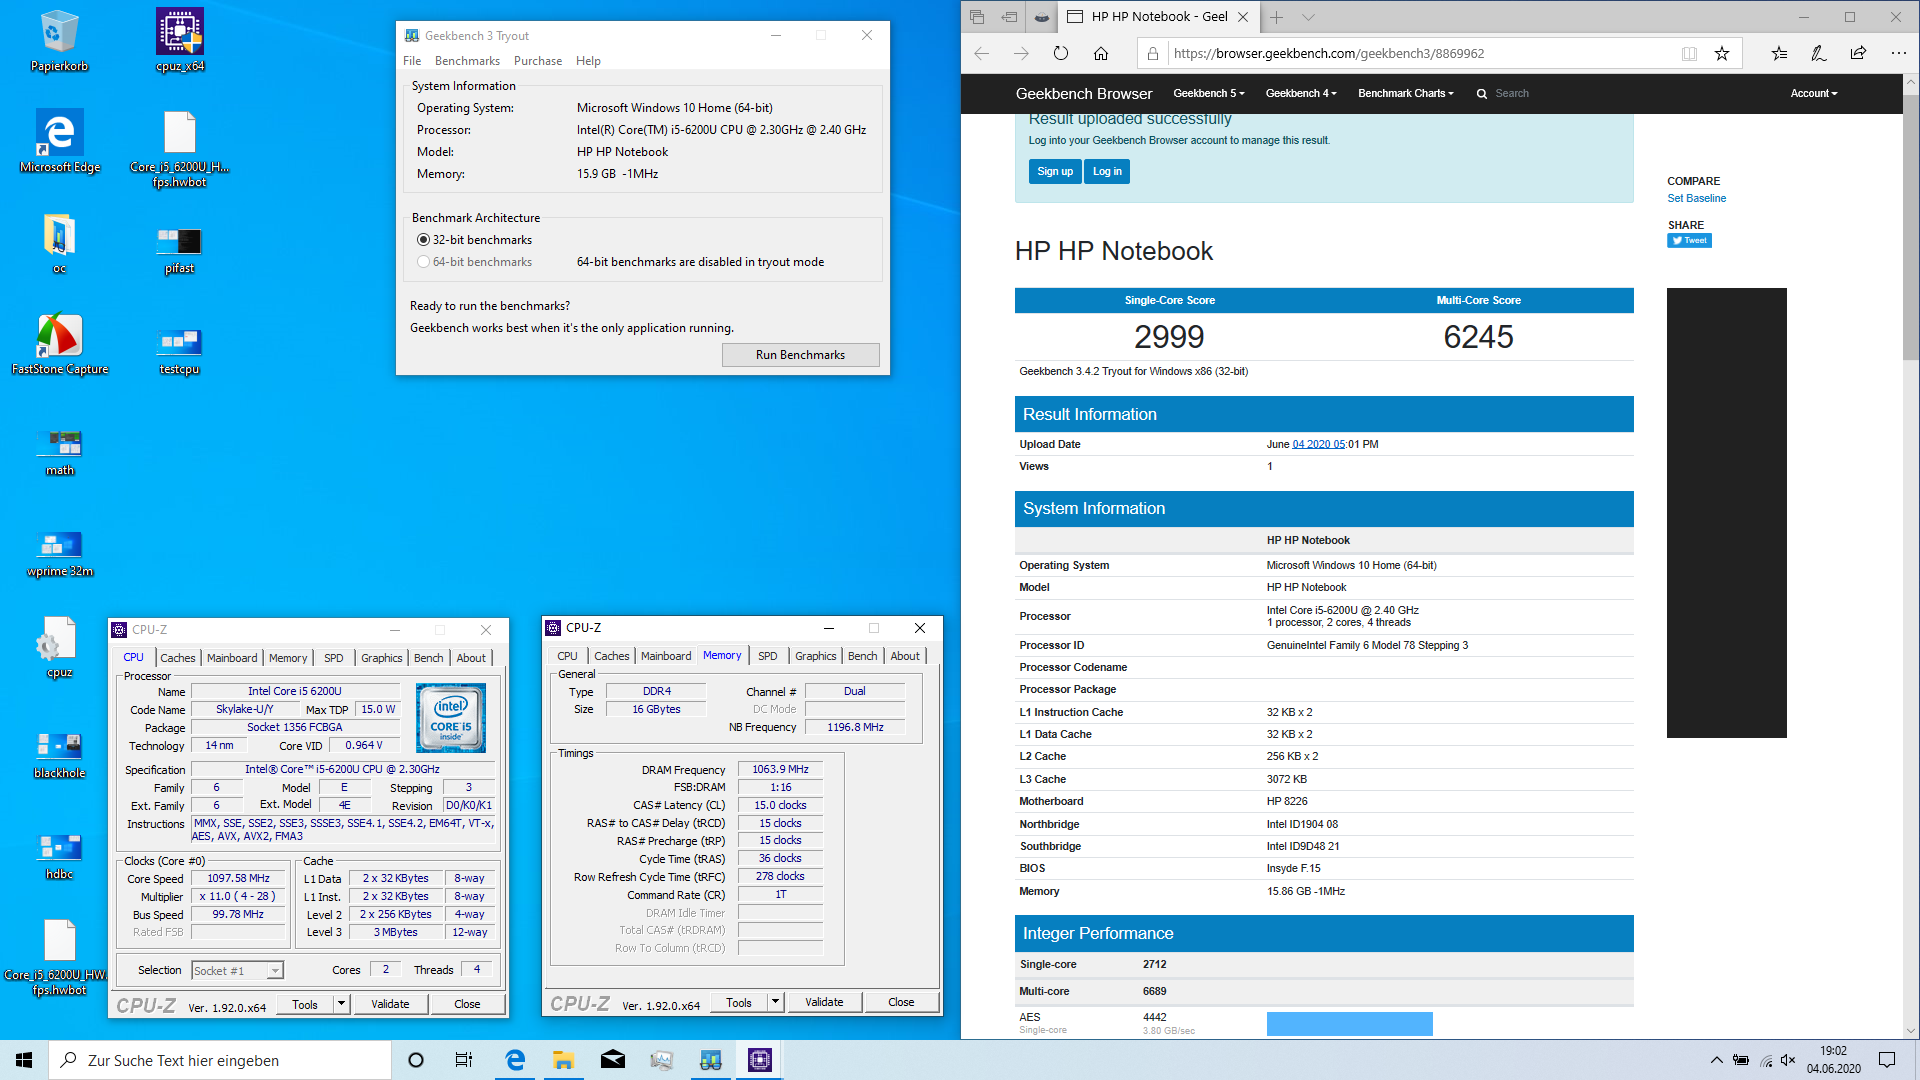The width and height of the screenshot is (1920, 1080).
Task: Open File Explorer from the taskbar
Action: (563, 1060)
